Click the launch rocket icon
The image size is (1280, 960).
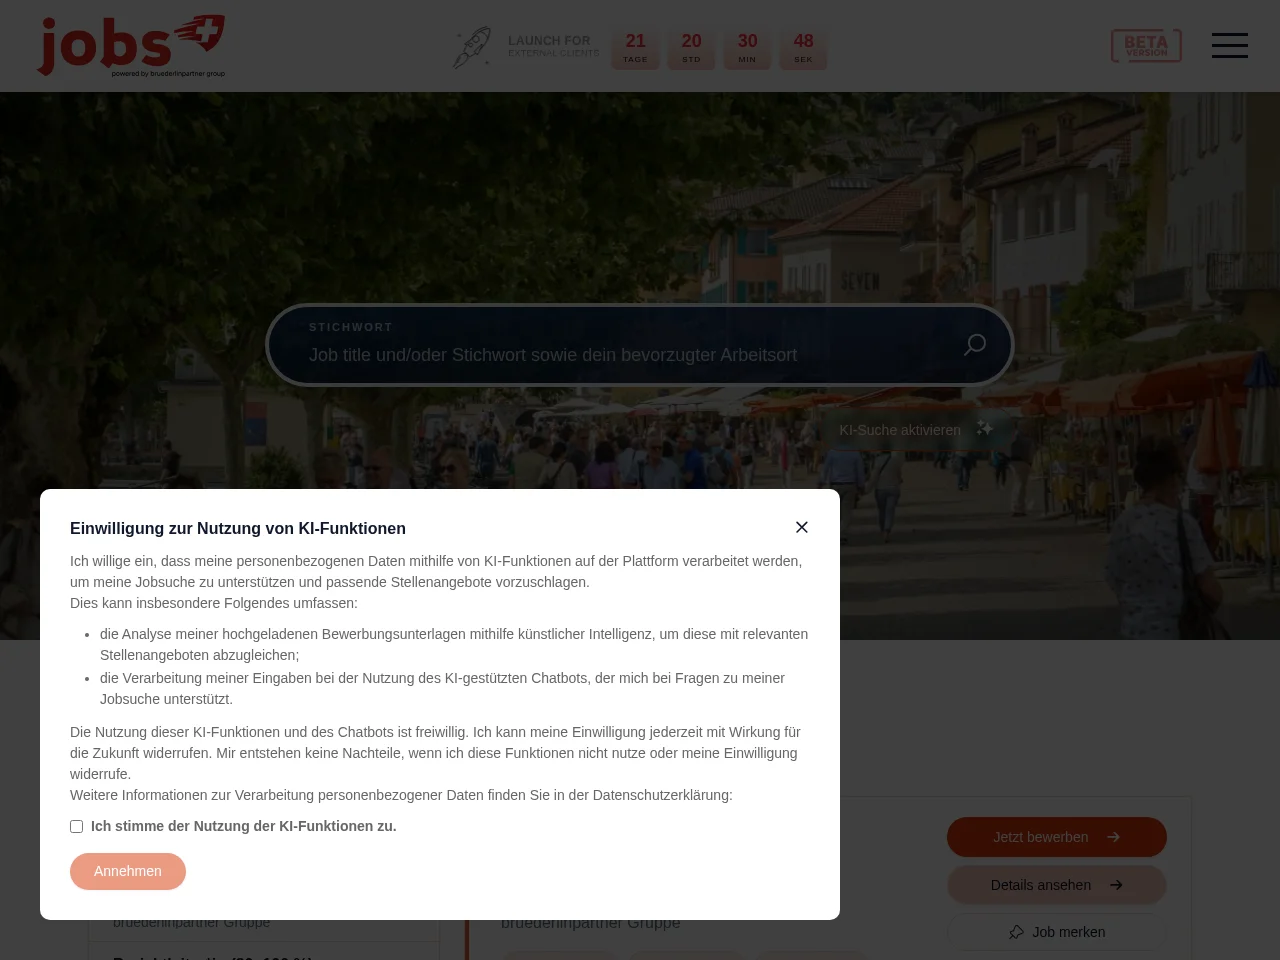(x=472, y=47)
